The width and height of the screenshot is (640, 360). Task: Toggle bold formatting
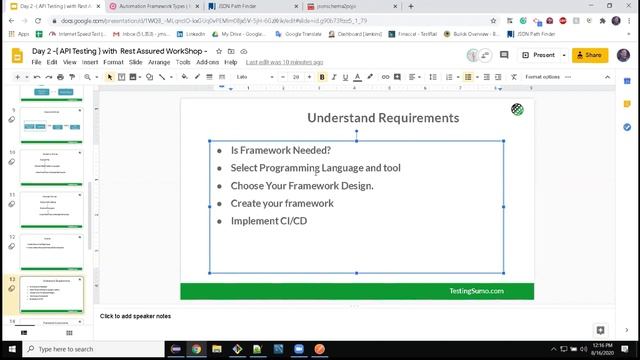pyautogui.click(x=322, y=77)
